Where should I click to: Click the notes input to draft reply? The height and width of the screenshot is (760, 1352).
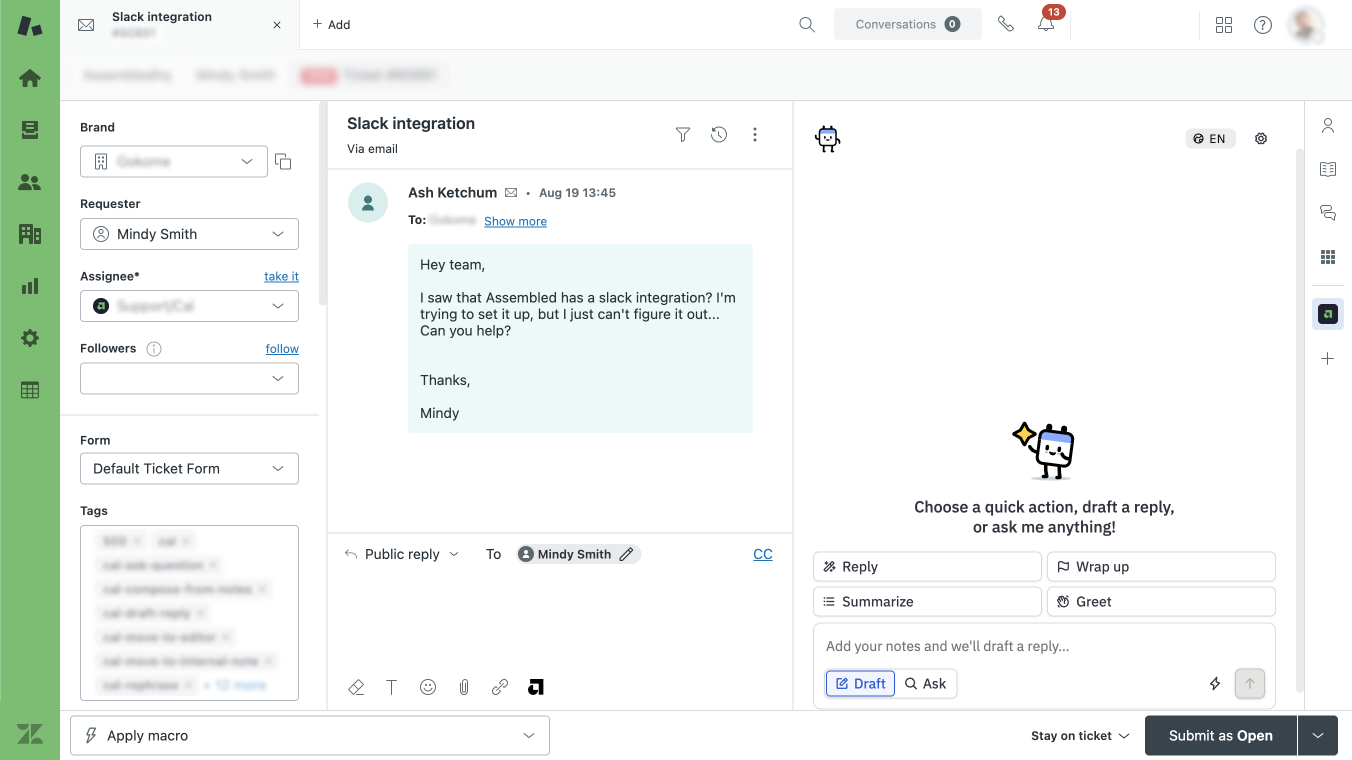pos(1044,646)
